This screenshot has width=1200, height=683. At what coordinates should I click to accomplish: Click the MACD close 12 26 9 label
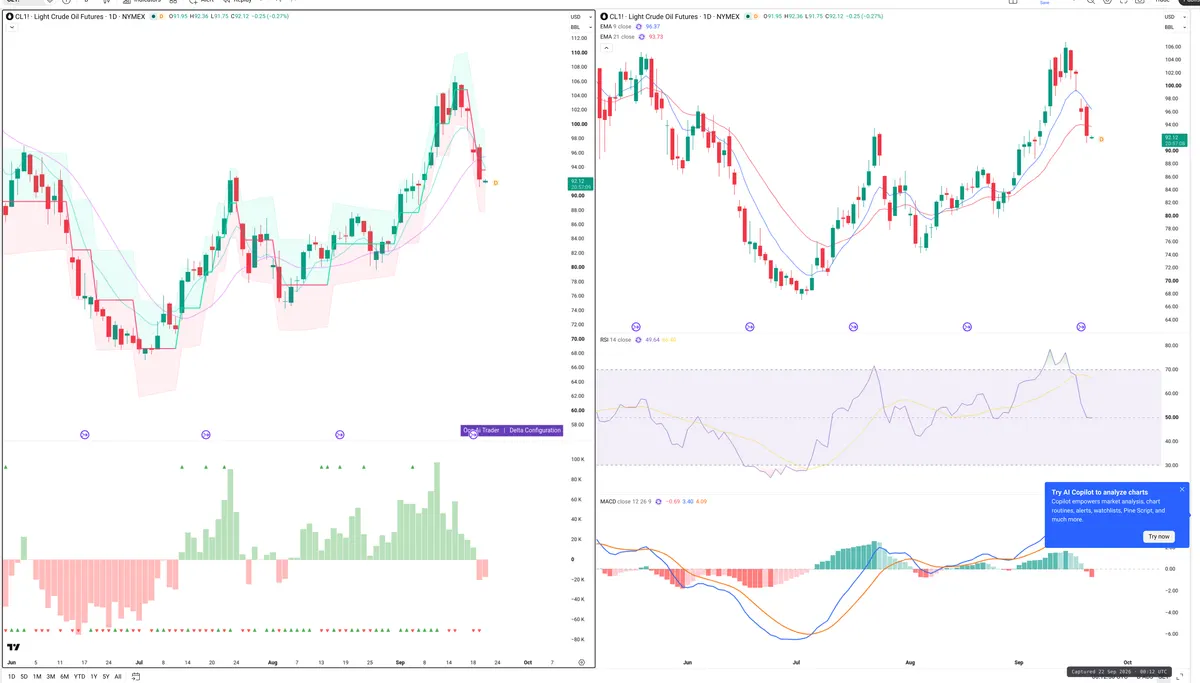click(625, 501)
